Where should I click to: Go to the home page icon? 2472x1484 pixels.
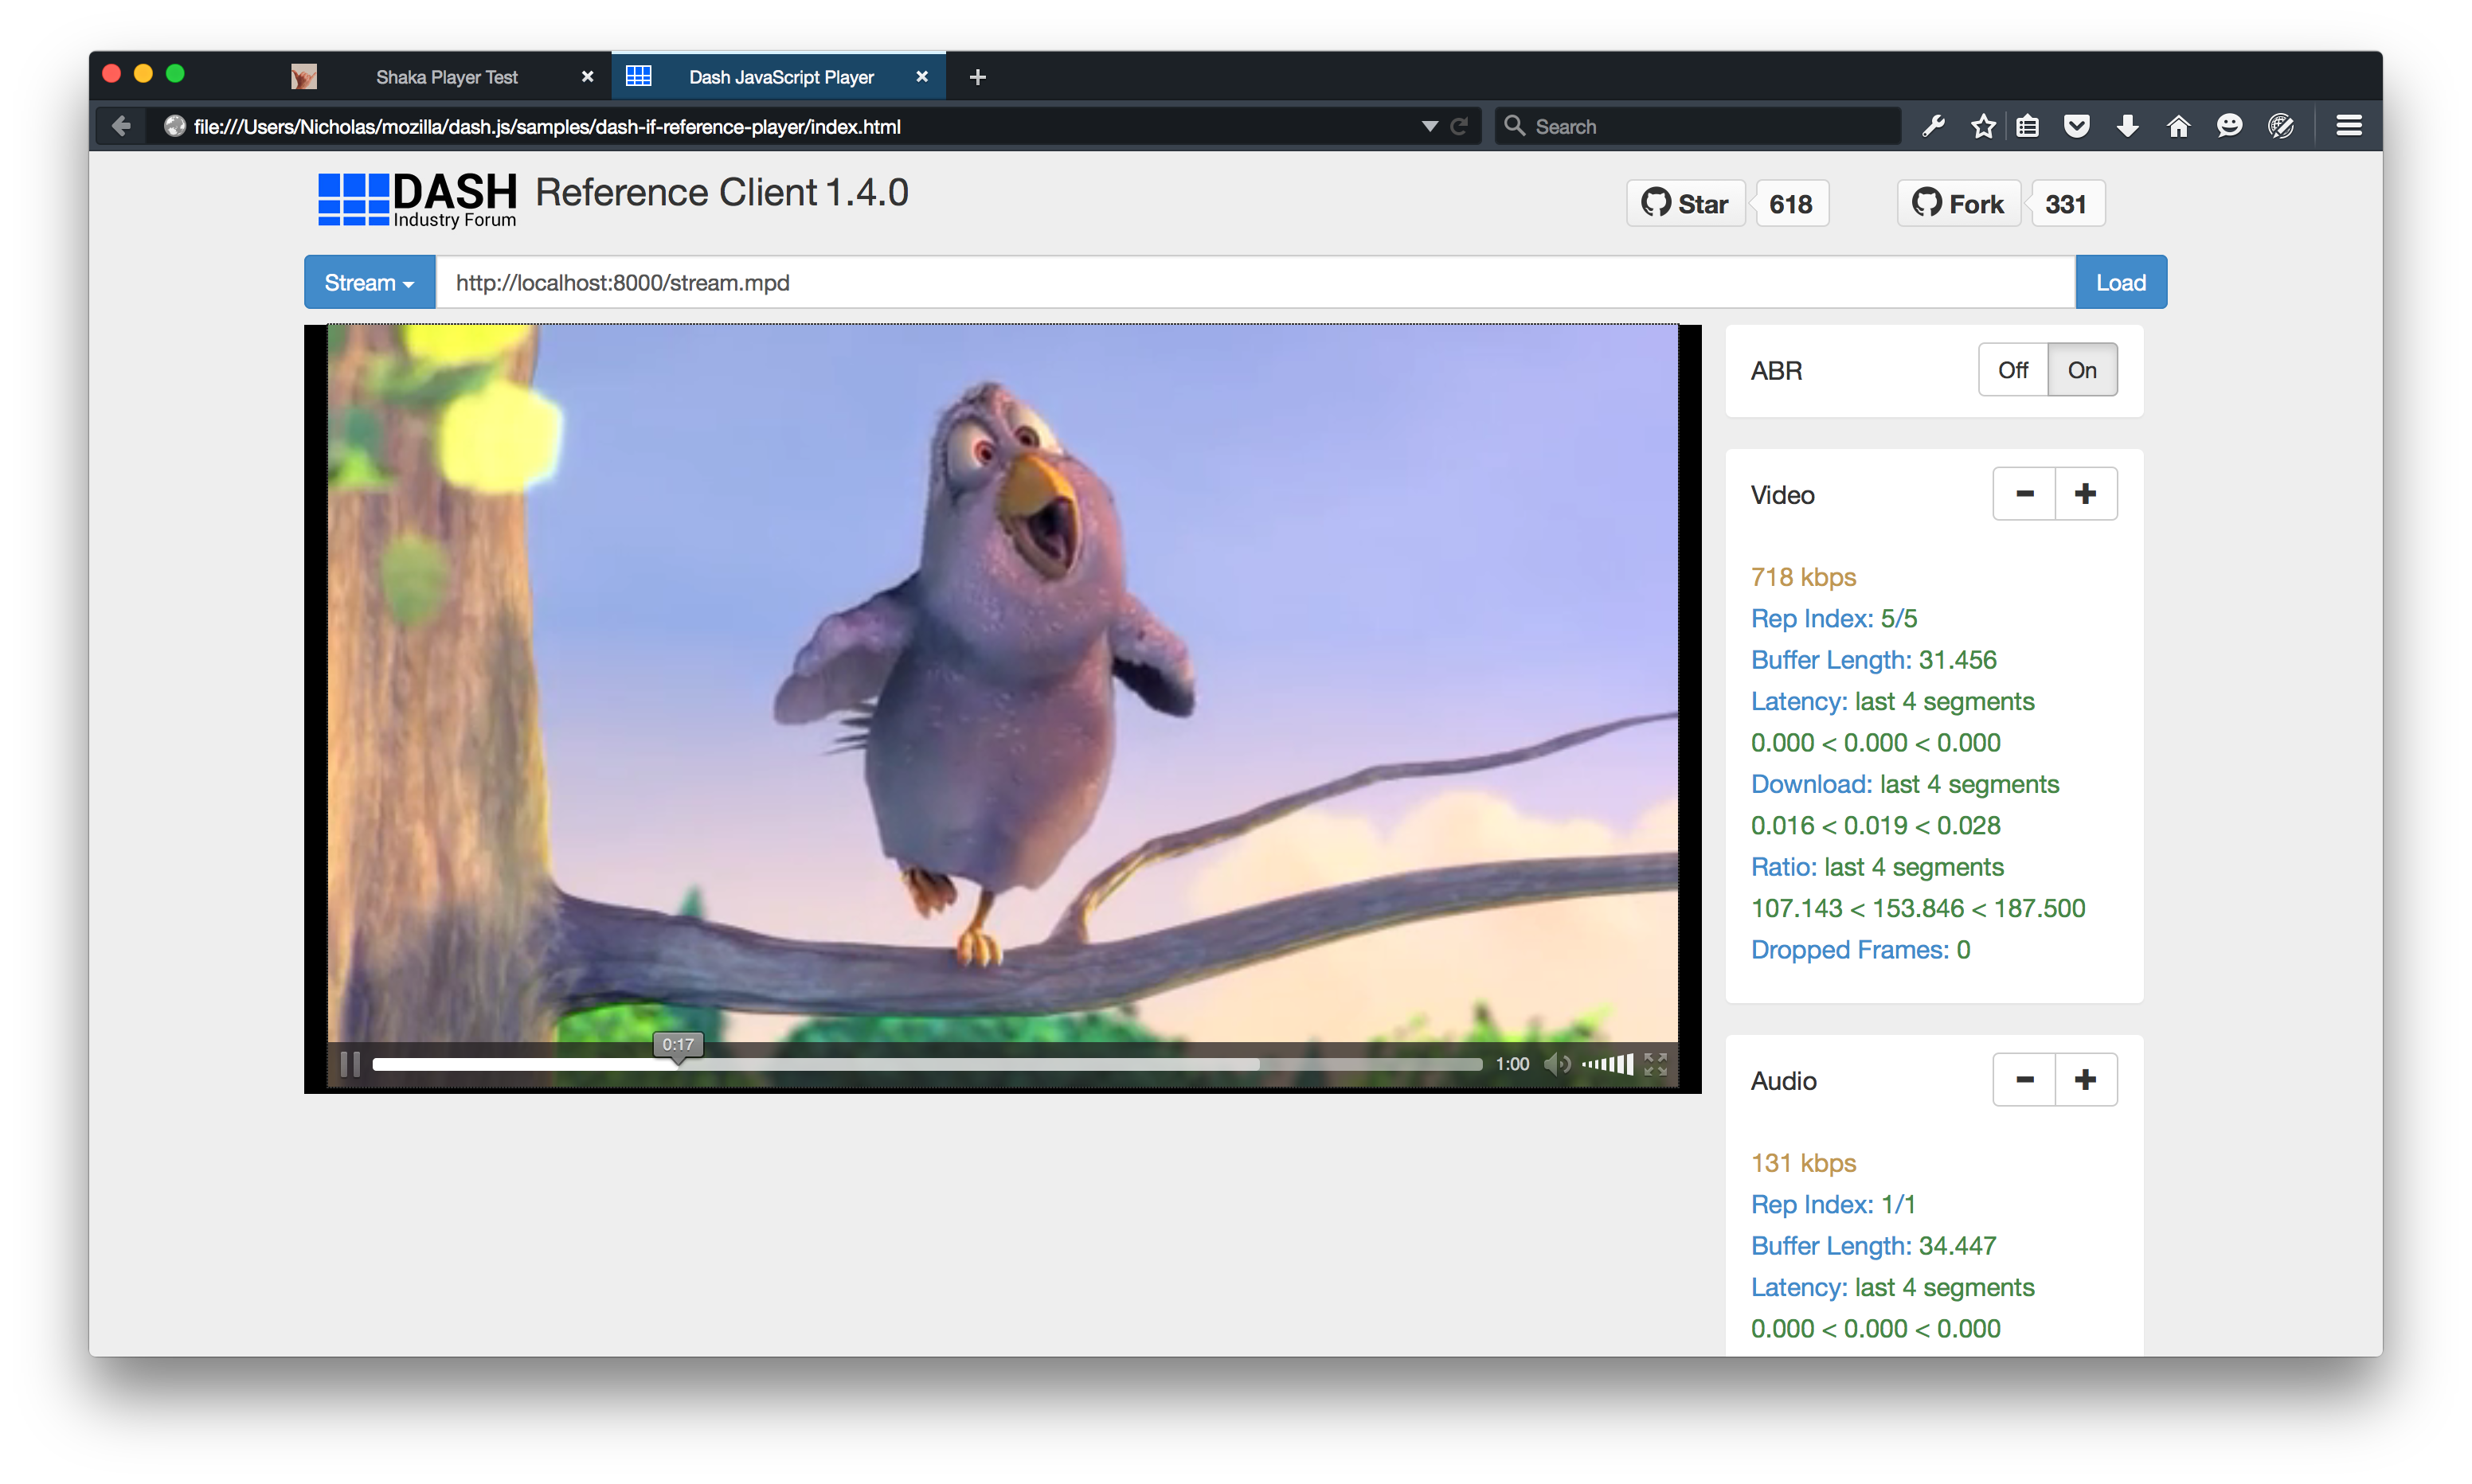point(2178,126)
